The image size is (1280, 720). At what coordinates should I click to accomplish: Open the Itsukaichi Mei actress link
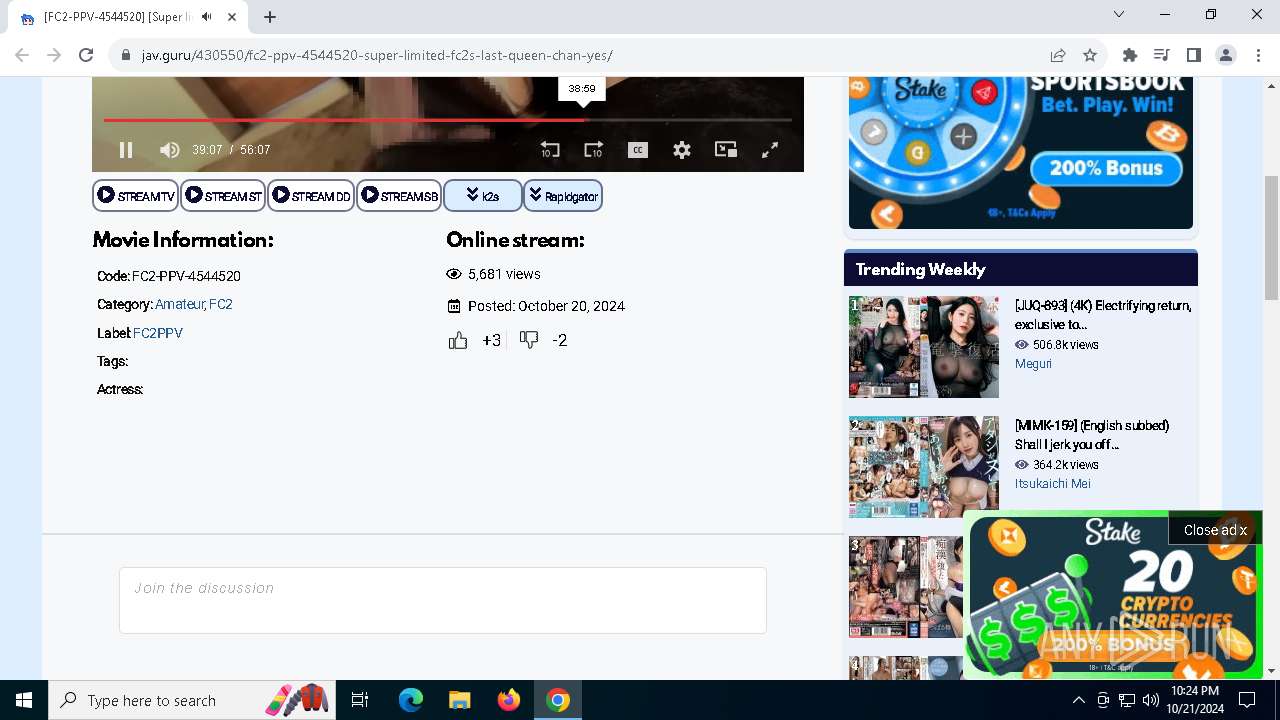[1053, 484]
